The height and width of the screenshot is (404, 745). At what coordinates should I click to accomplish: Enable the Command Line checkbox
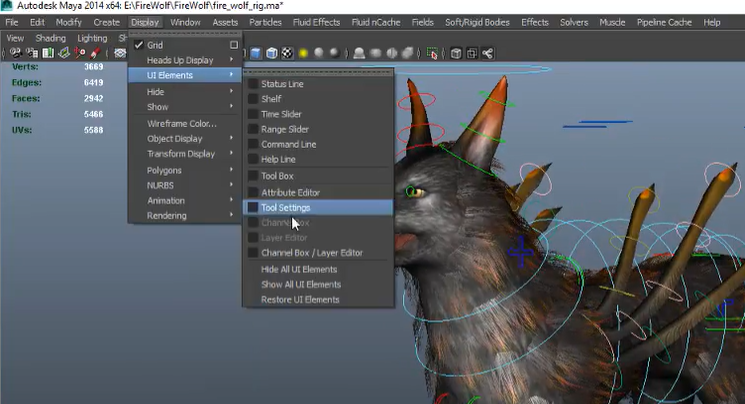click(253, 144)
